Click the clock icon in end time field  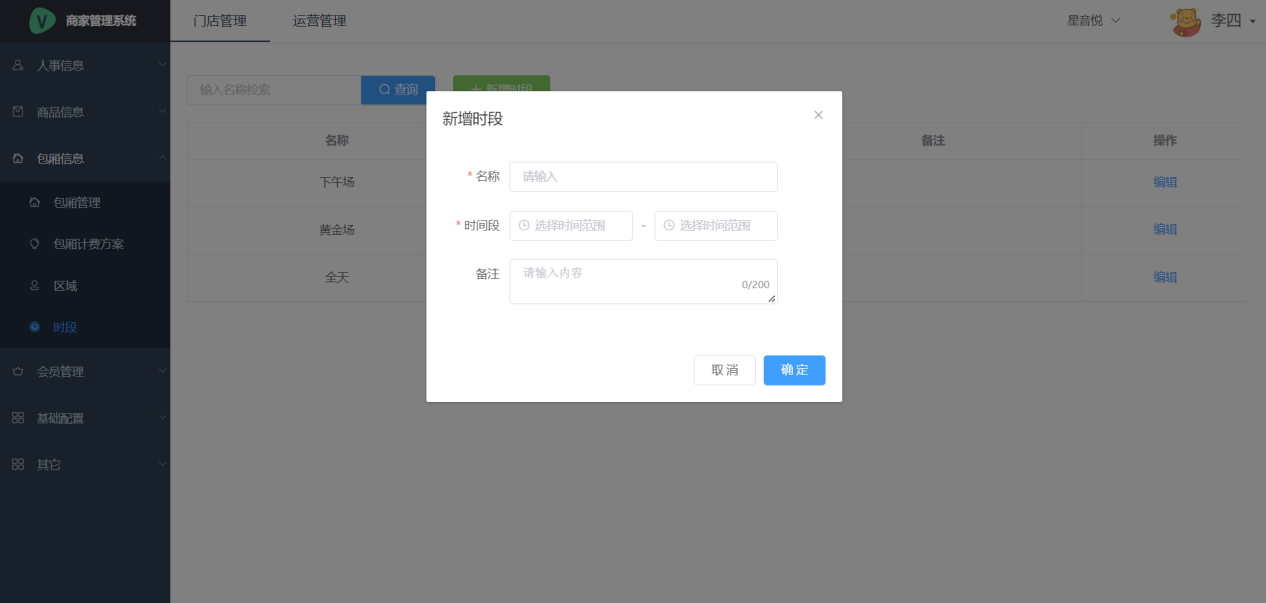[669, 226]
